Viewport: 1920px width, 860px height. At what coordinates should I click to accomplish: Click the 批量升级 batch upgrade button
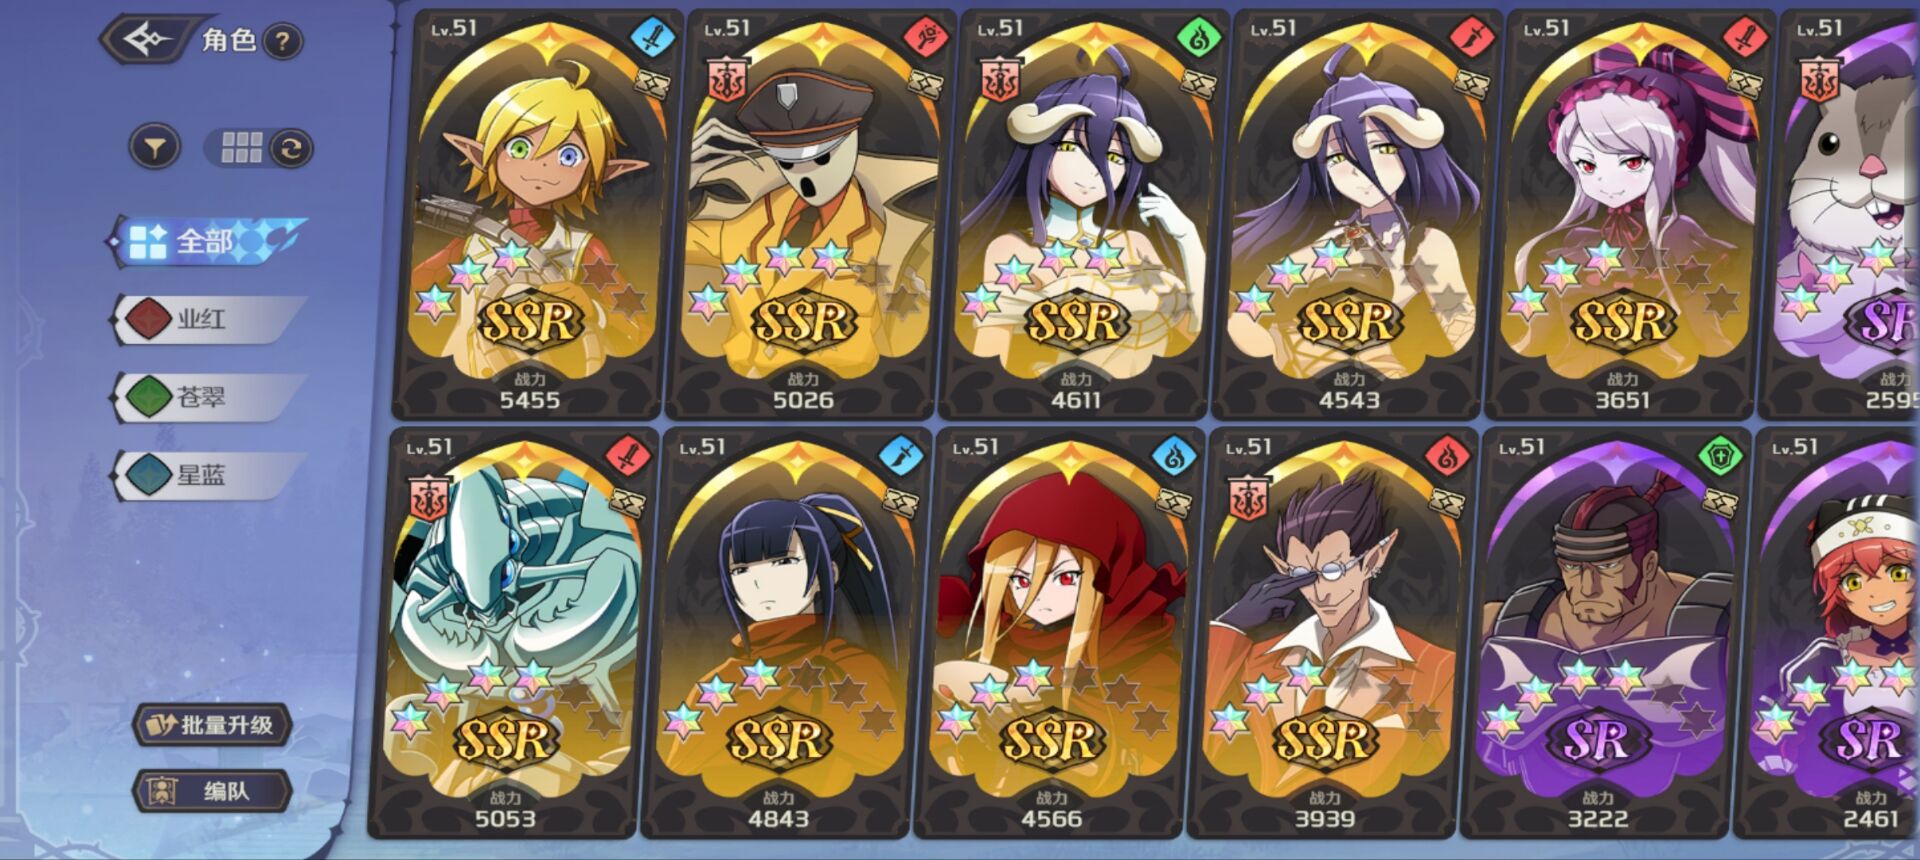tap(212, 725)
